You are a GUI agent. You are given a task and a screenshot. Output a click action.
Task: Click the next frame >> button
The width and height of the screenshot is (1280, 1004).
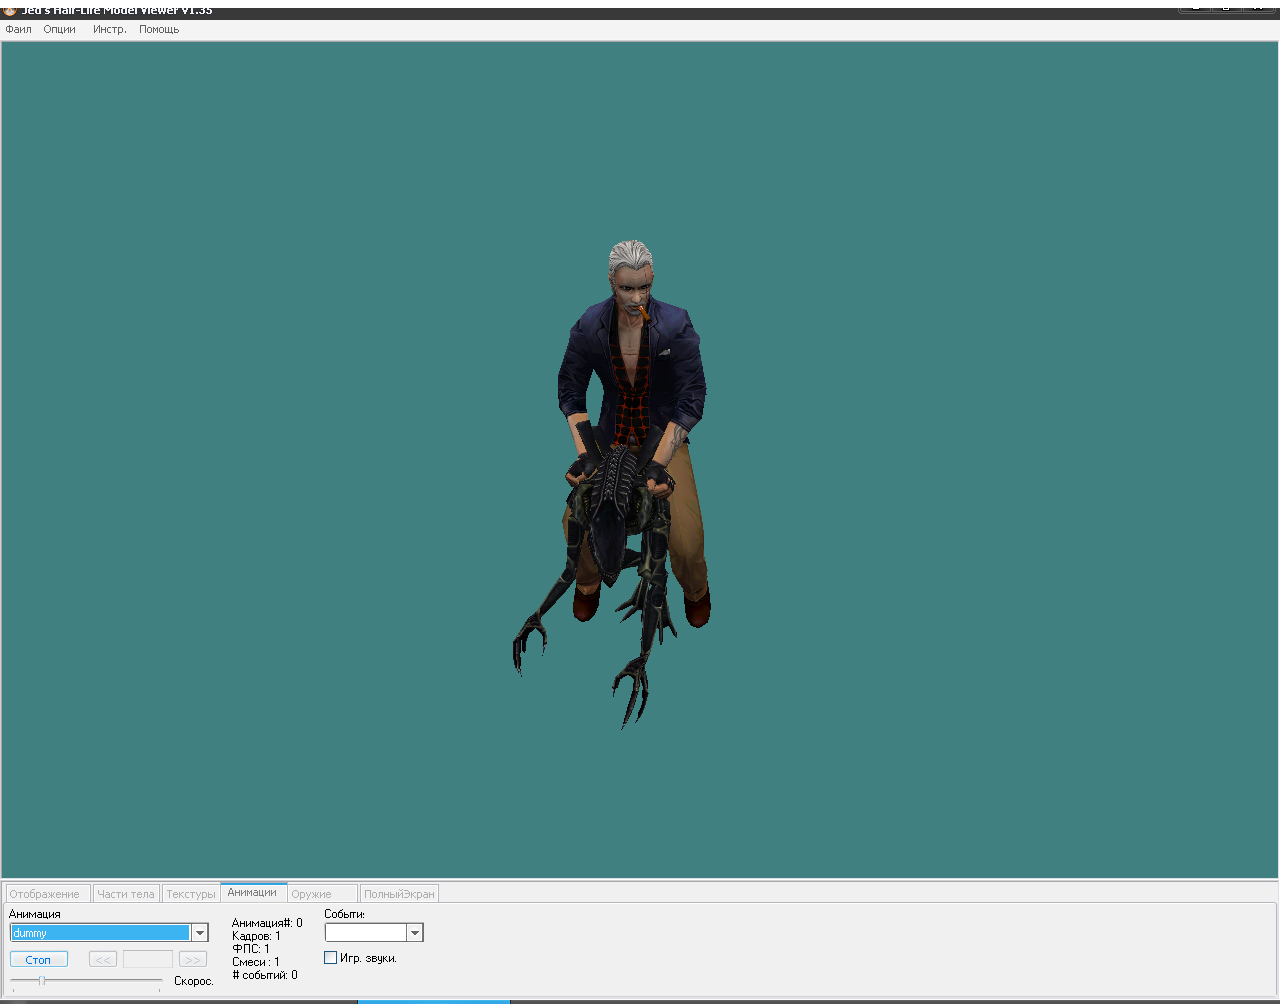(x=193, y=959)
